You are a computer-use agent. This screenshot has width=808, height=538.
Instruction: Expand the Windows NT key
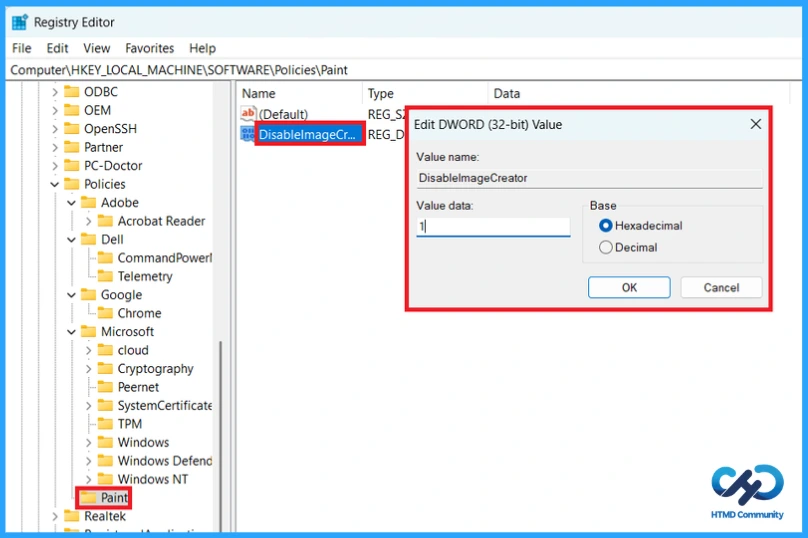[x=88, y=479]
